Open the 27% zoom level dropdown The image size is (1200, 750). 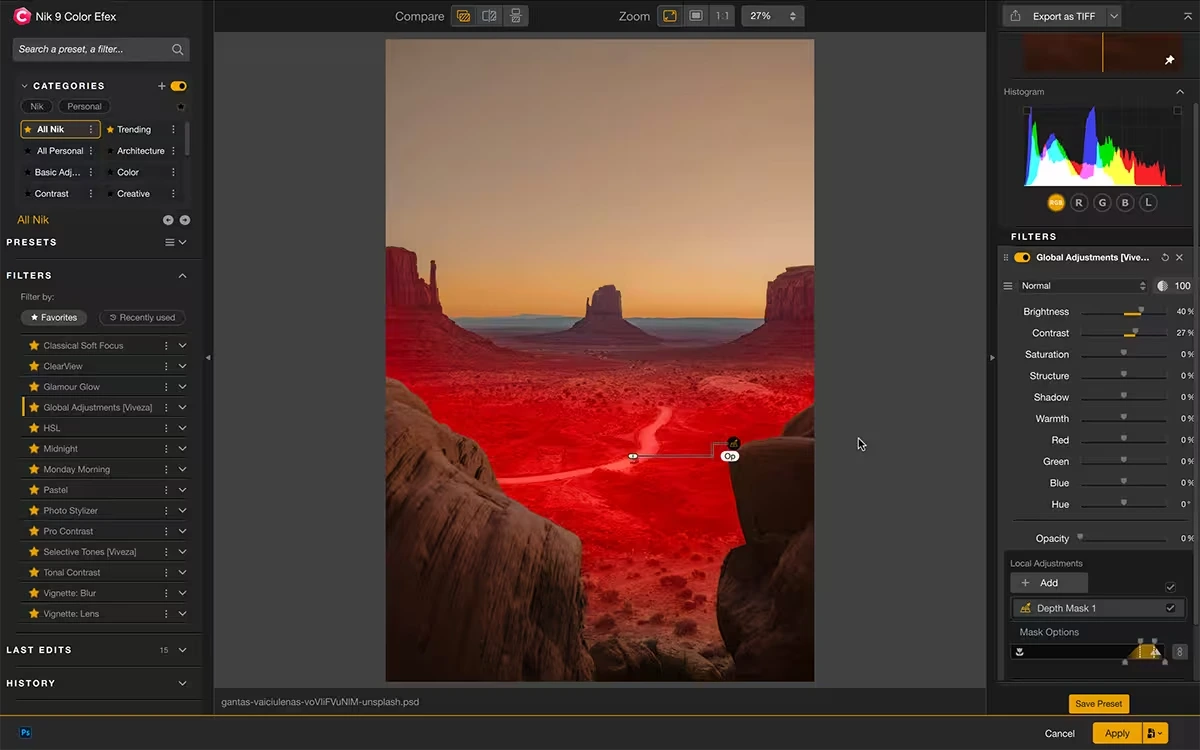point(774,16)
